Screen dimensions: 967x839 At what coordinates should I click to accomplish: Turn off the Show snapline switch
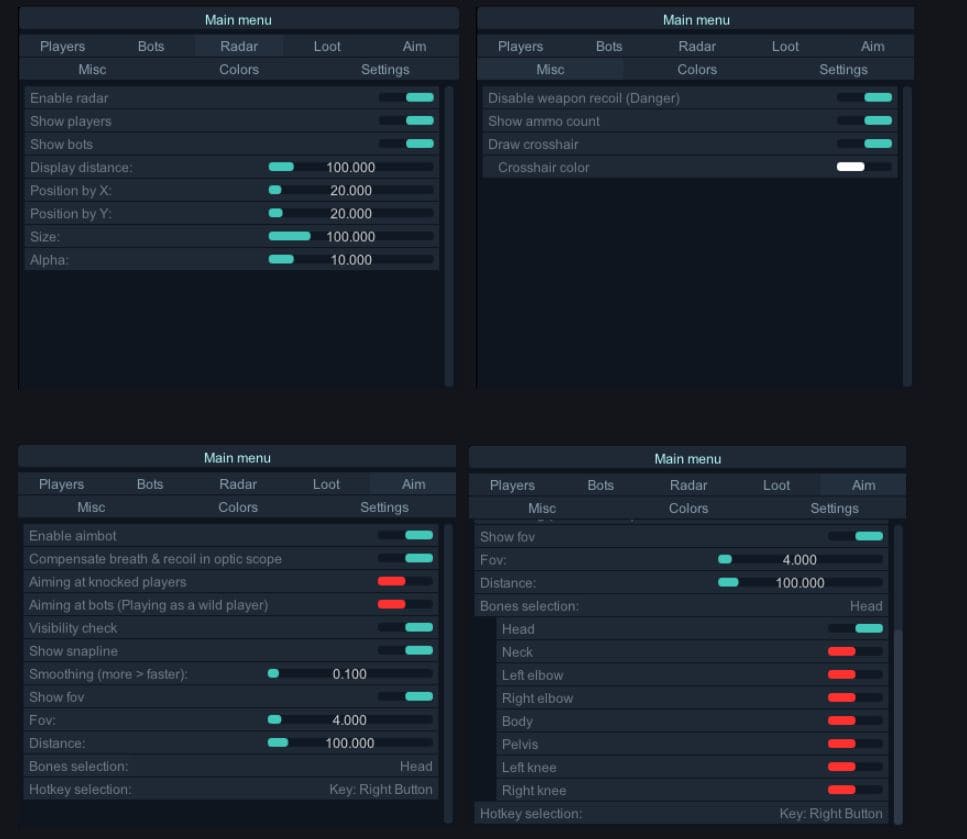tap(405, 651)
